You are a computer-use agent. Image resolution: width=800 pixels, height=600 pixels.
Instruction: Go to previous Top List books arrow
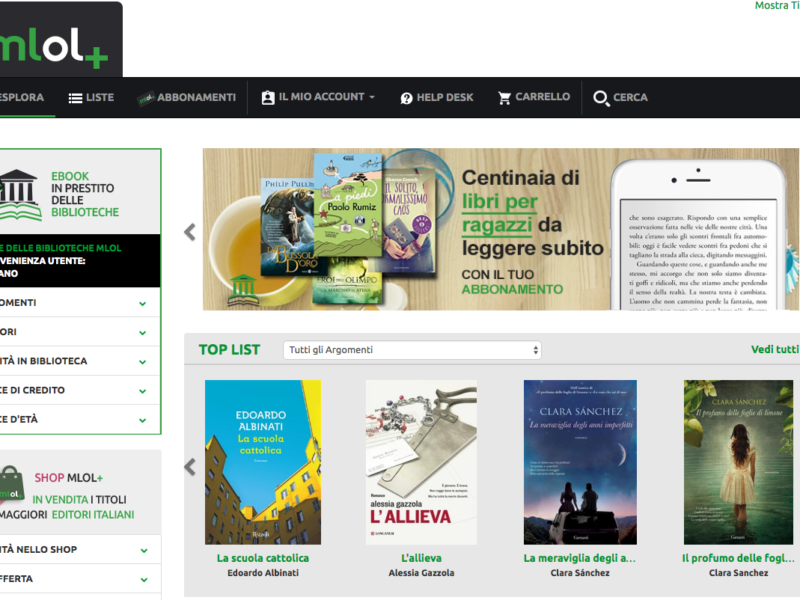click(x=190, y=467)
